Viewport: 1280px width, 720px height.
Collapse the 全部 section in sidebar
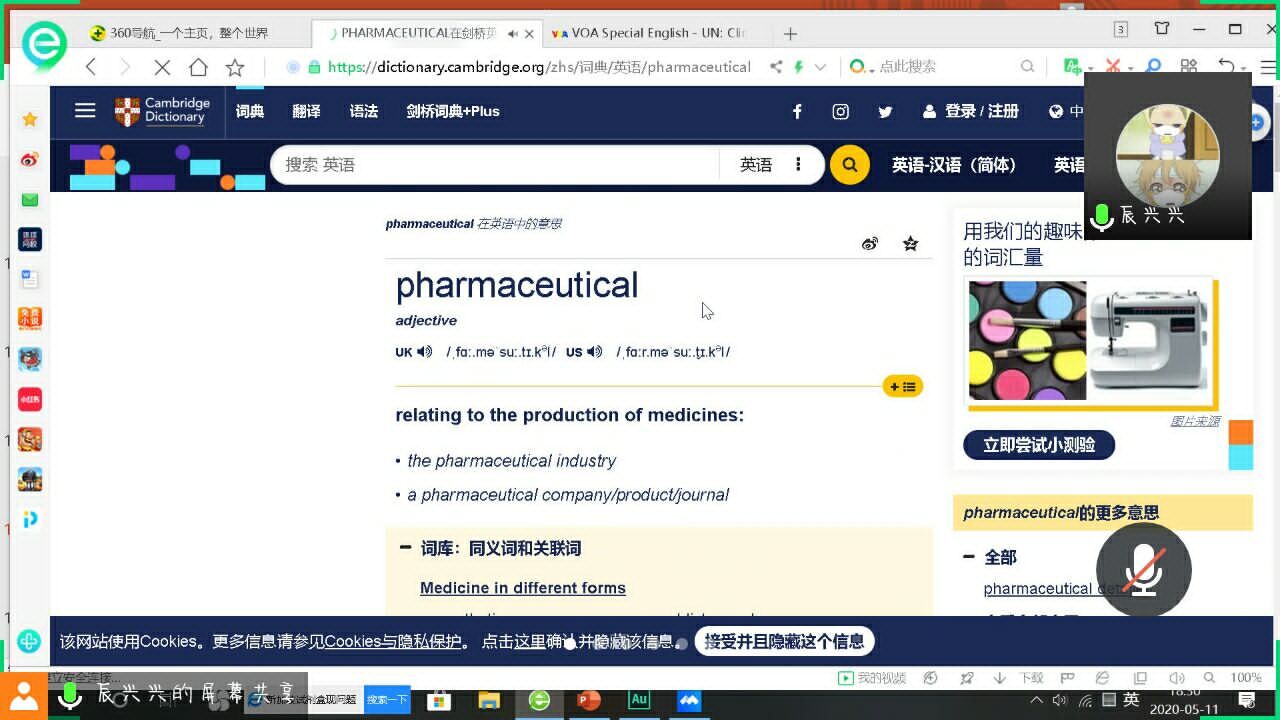pos(968,557)
